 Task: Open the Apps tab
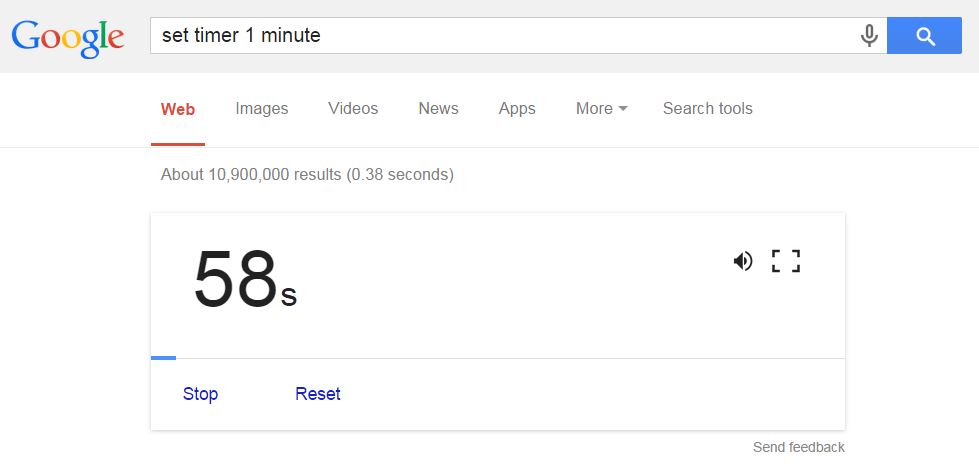click(517, 109)
